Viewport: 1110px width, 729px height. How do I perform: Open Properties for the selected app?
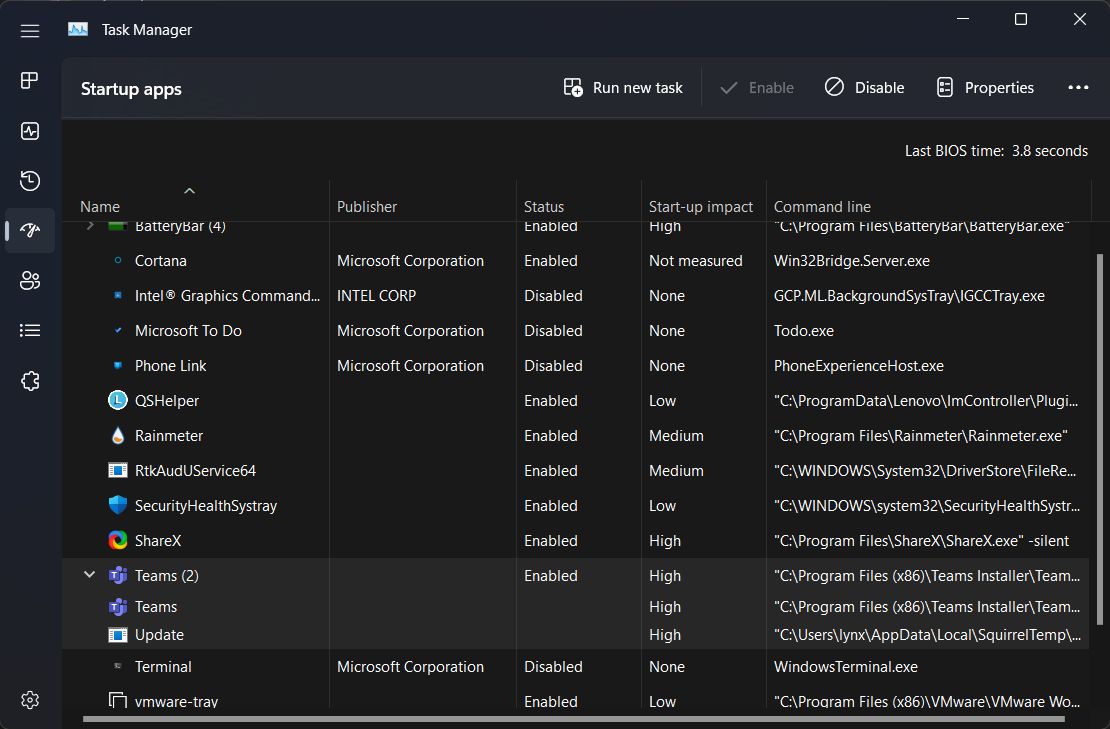click(985, 88)
